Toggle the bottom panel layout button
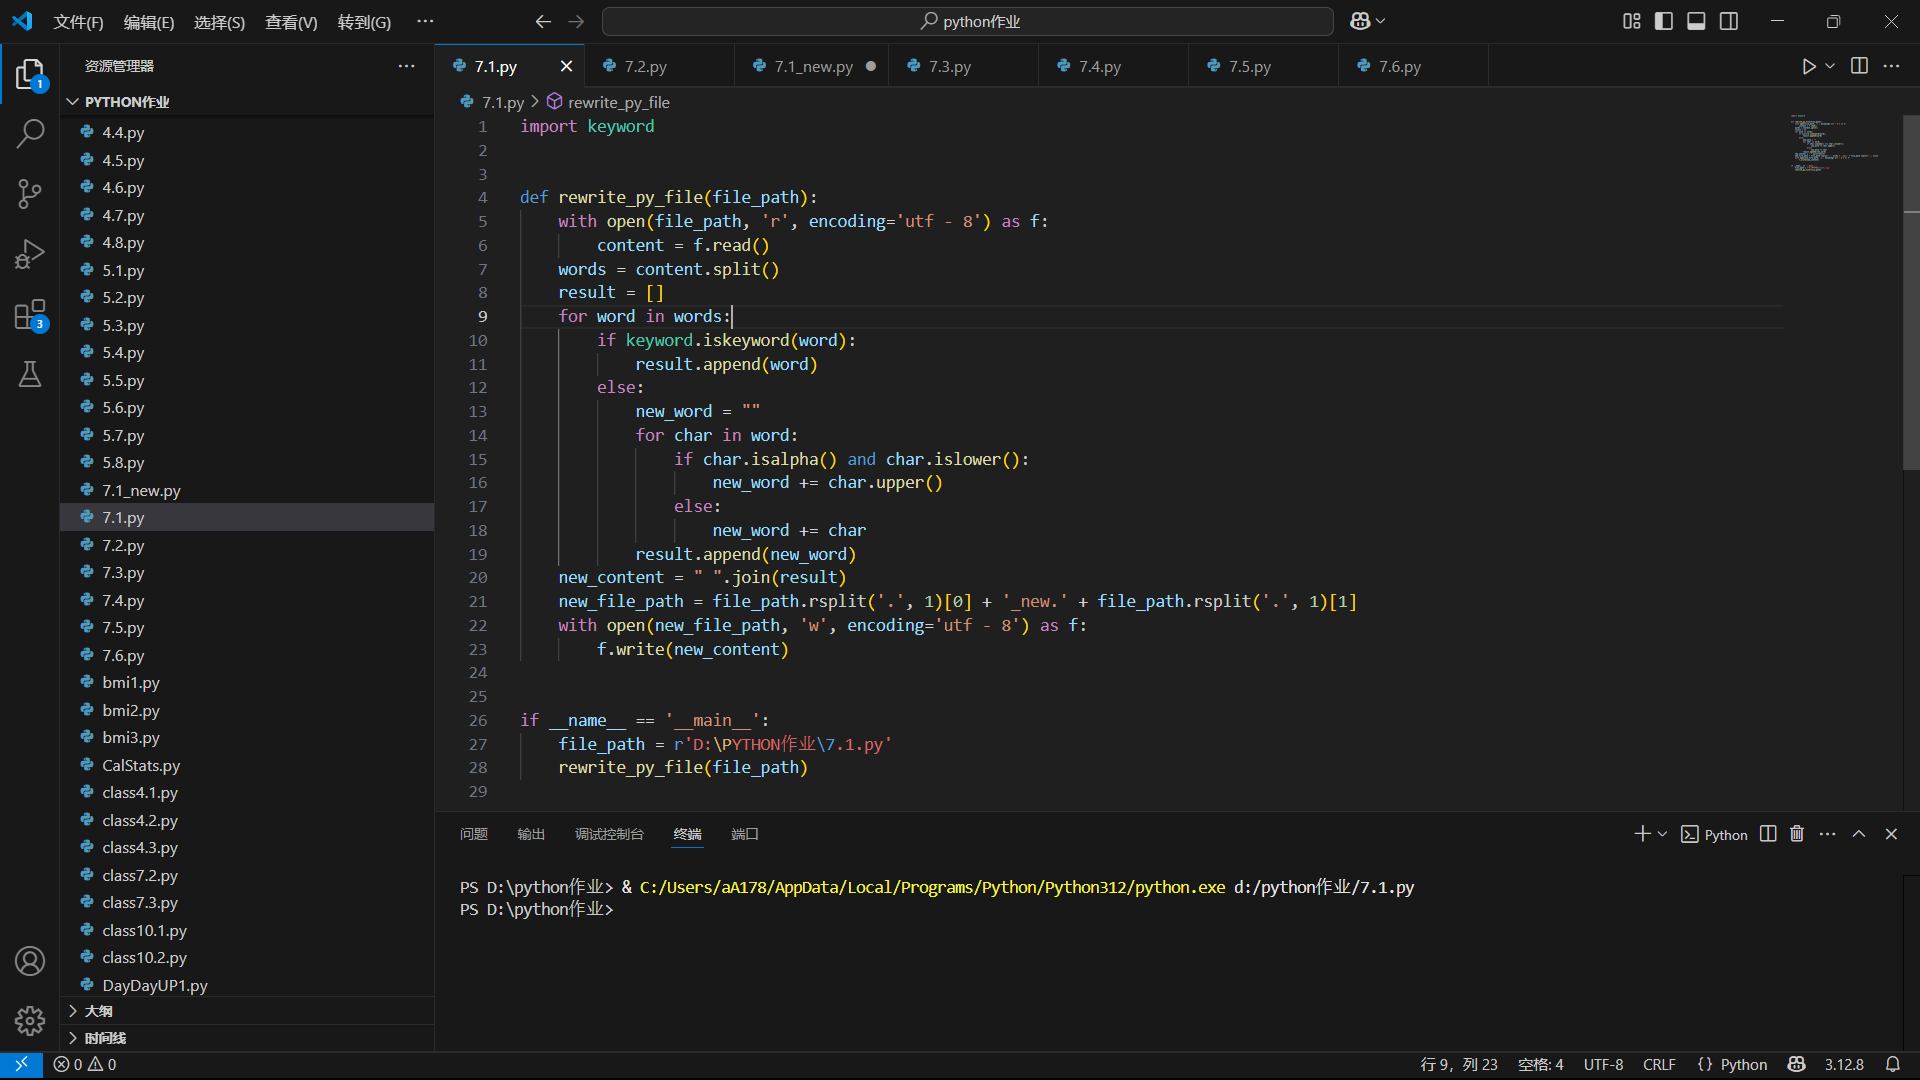1920x1080 pixels. [x=1696, y=21]
